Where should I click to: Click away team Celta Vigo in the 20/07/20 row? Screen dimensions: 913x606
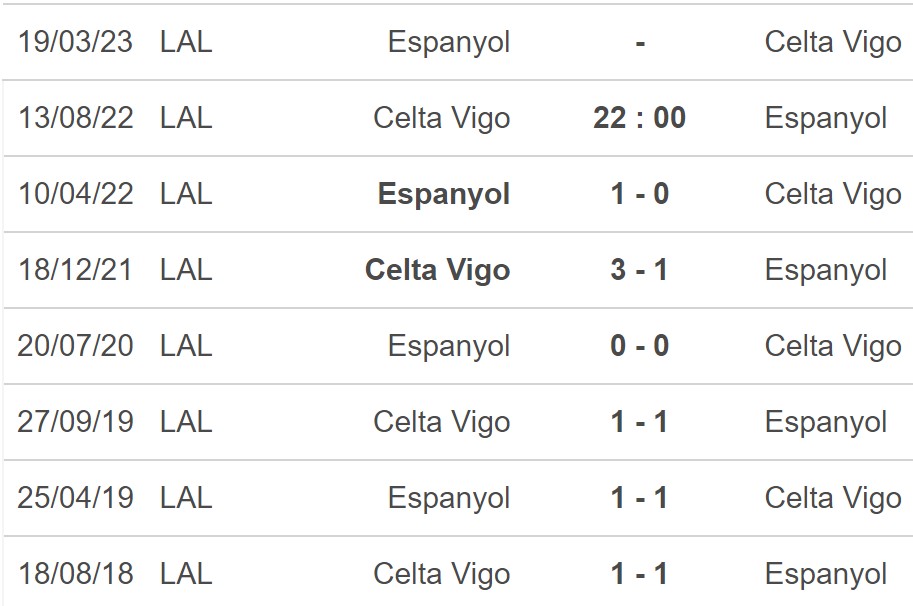coord(833,346)
